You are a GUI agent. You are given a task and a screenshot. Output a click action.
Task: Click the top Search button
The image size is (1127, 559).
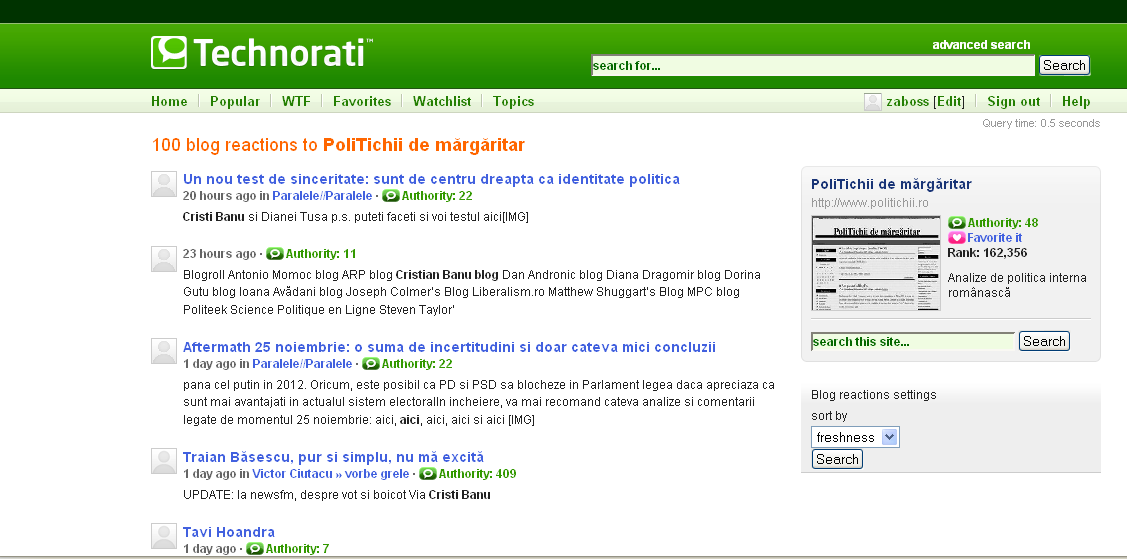coord(1064,65)
